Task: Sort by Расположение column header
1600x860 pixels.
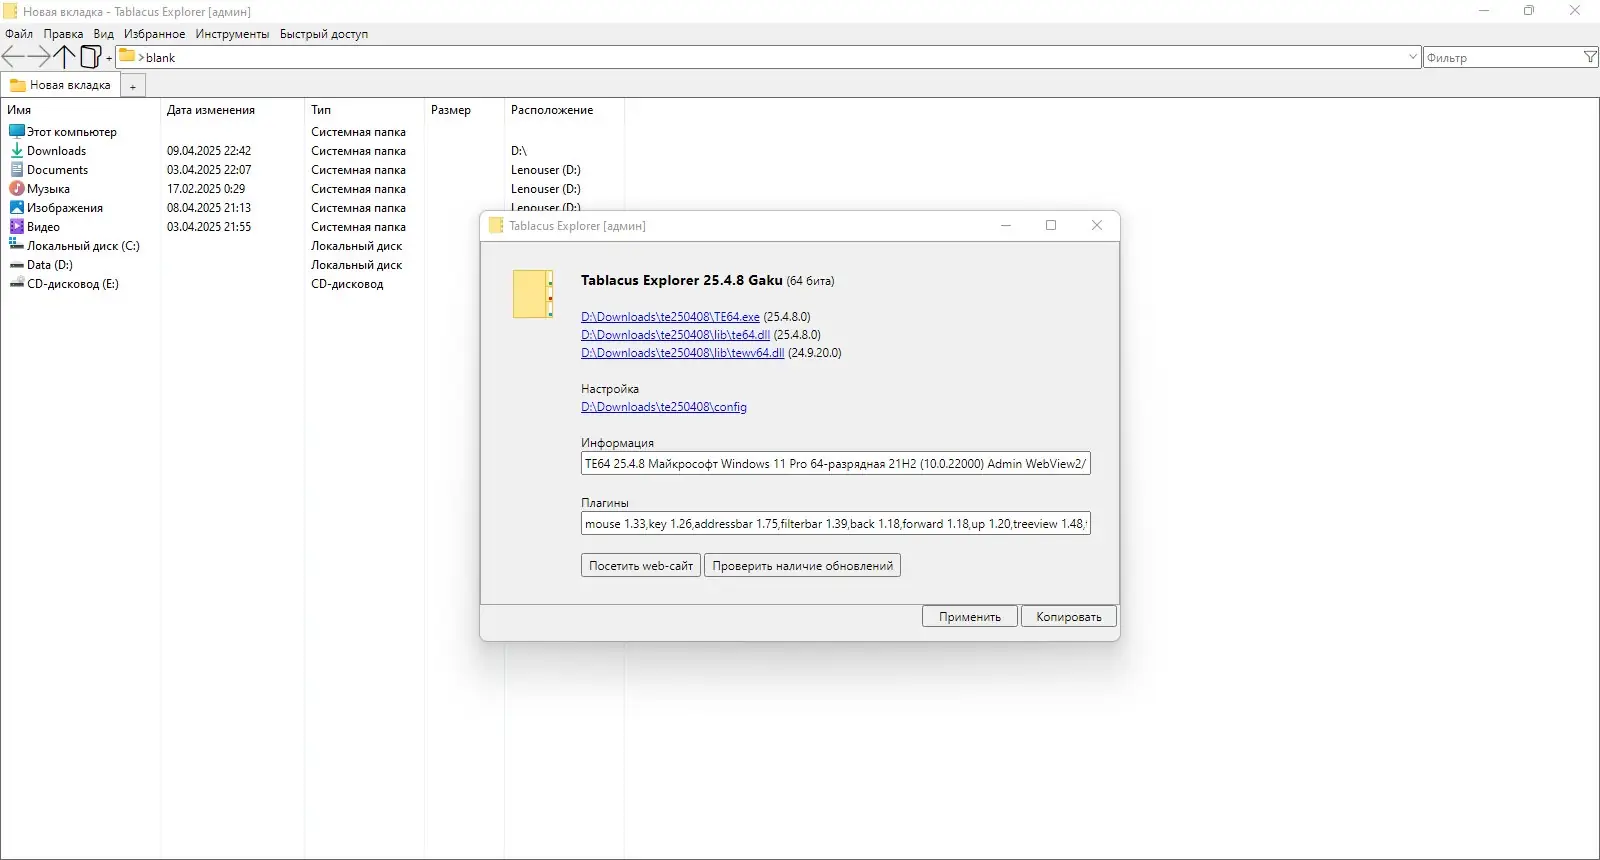Action: [x=552, y=110]
